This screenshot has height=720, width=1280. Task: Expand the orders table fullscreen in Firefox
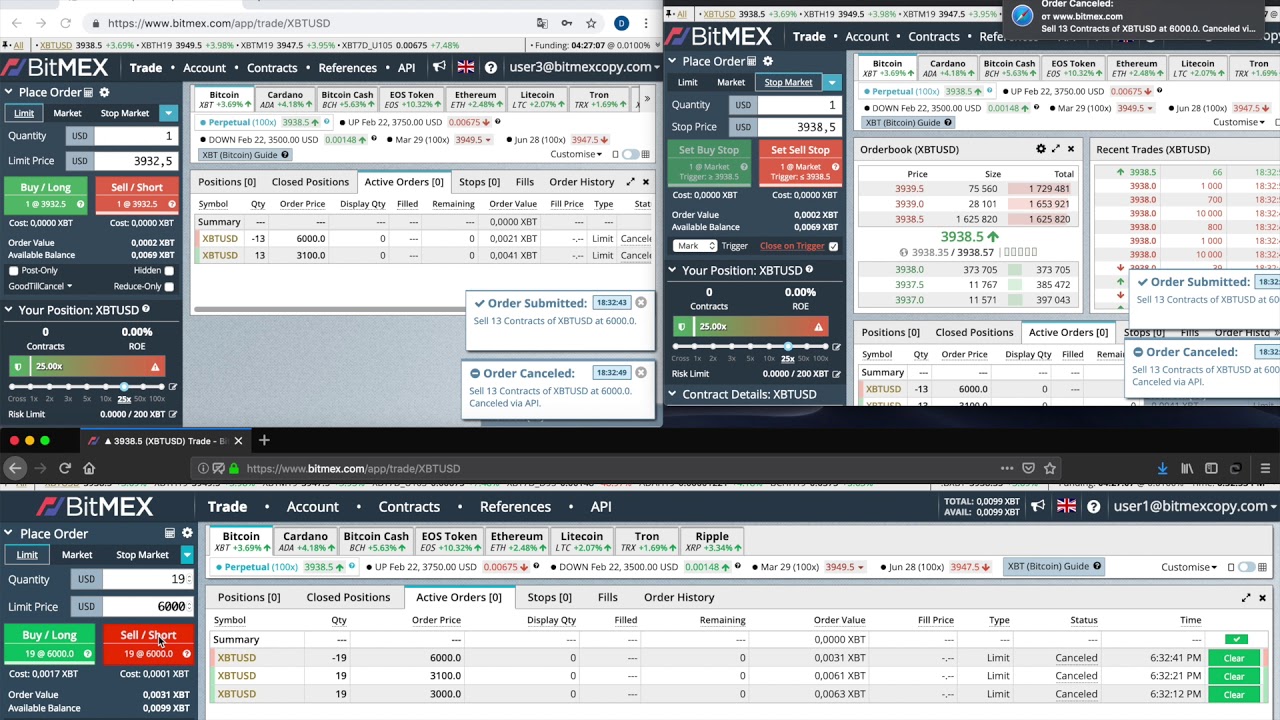tap(1246, 597)
